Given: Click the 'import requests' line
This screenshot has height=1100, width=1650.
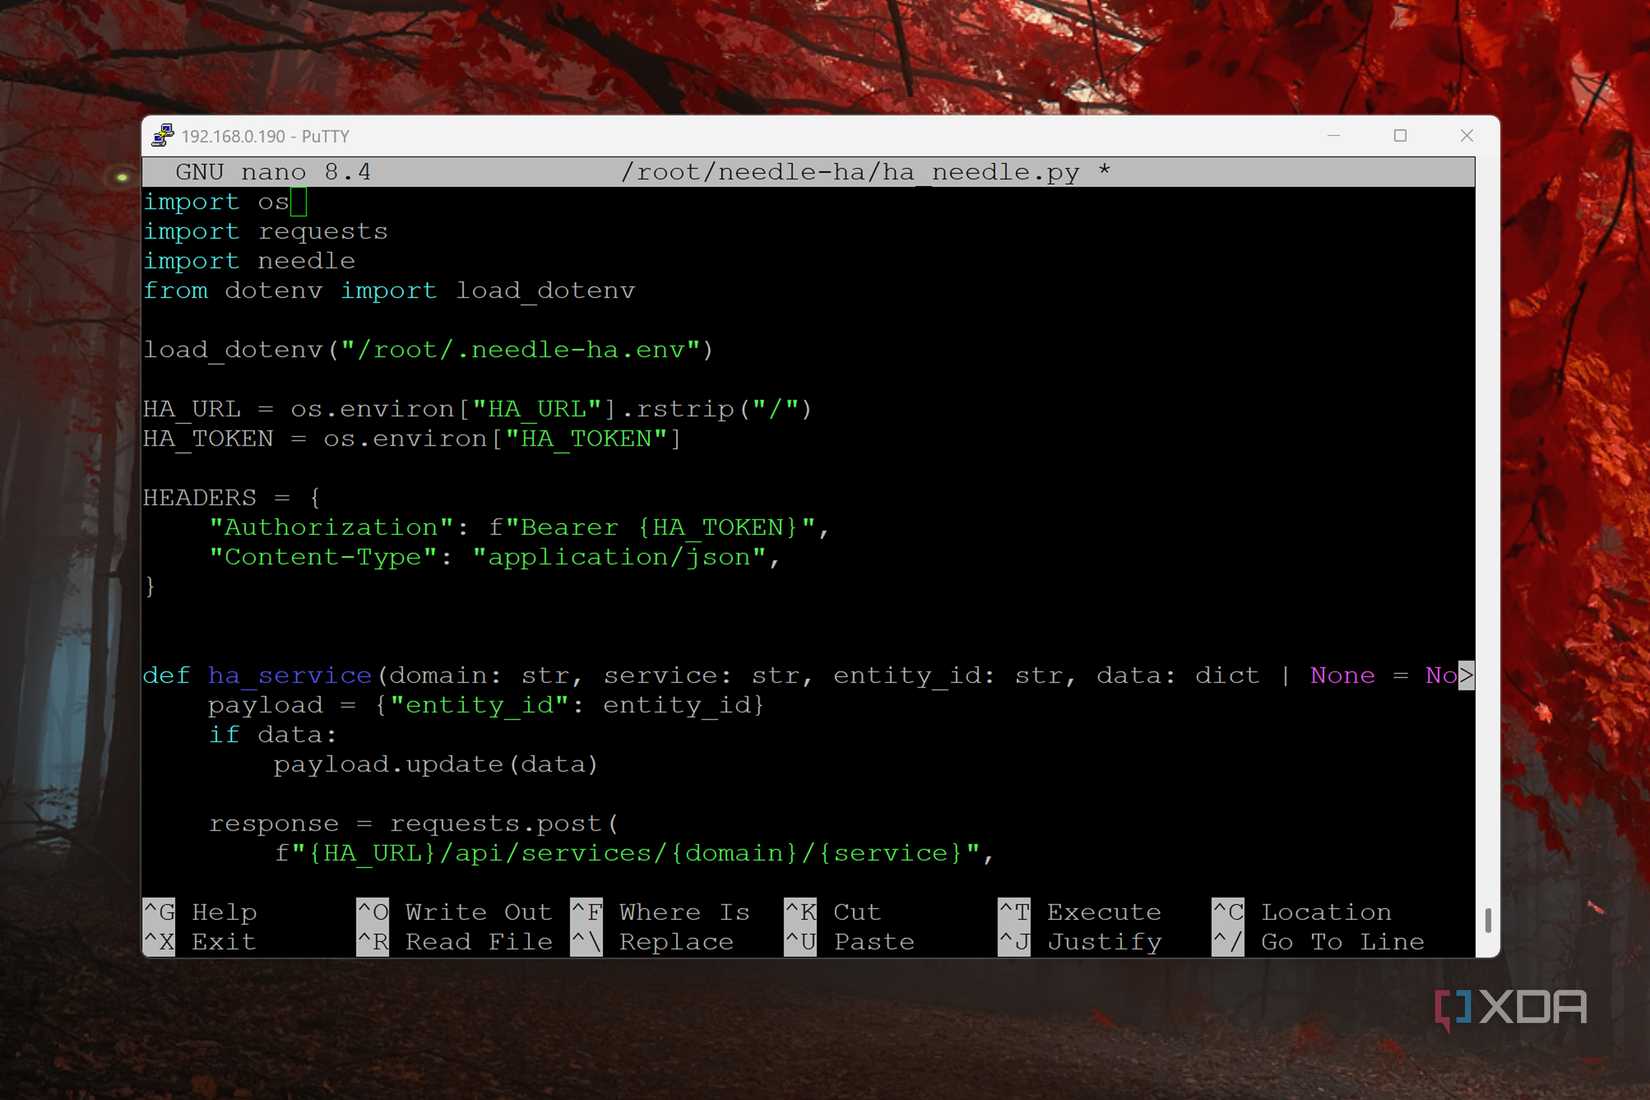Looking at the screenshot, I should [x=265, y=232].
